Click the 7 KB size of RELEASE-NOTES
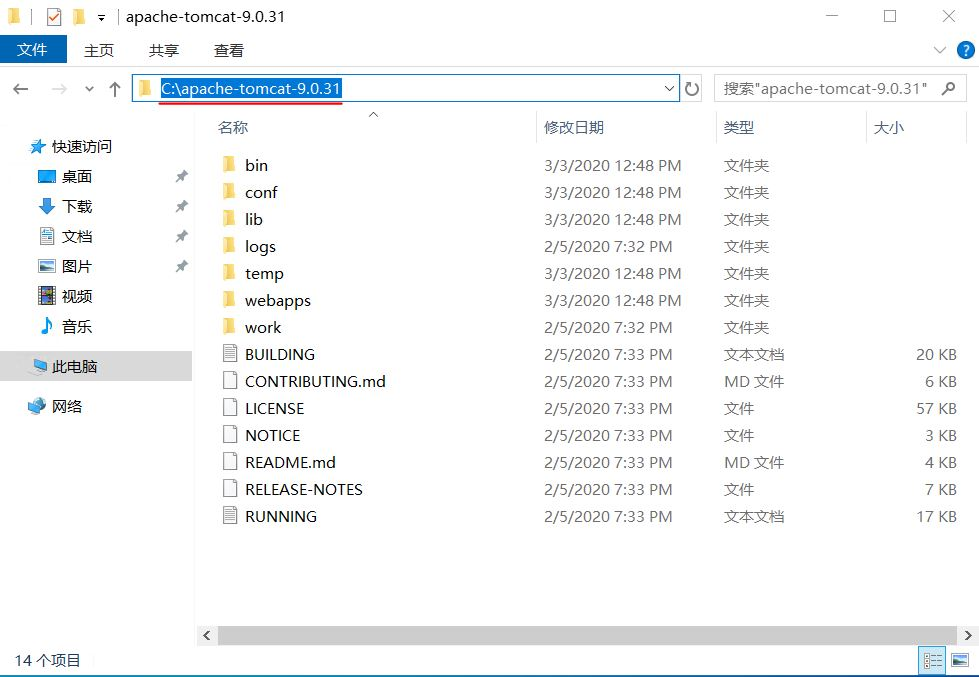979x677 pixels. click(940, 489)
